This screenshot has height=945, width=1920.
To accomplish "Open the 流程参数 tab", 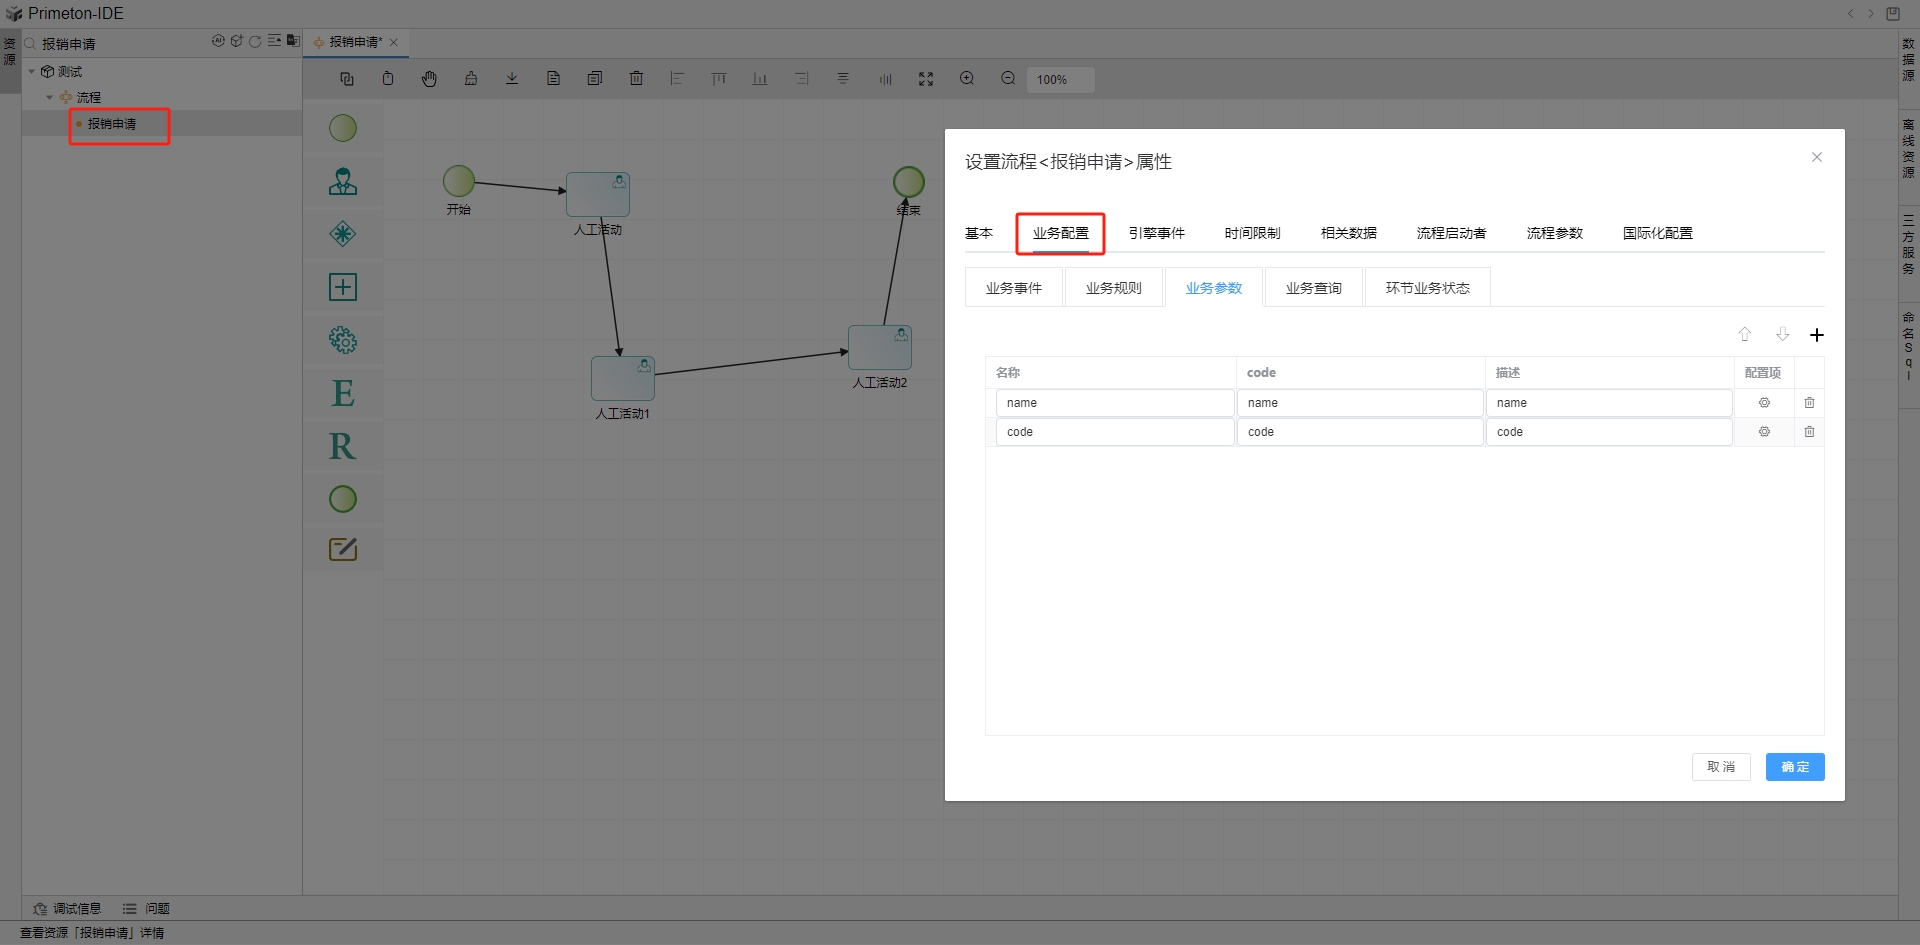I will click(x=1554, y=233).
